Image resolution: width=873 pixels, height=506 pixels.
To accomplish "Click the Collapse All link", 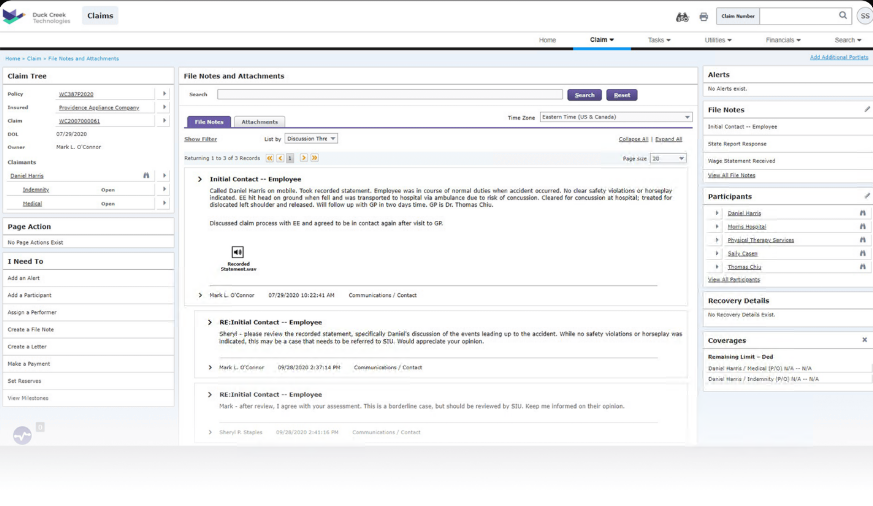I will [633, 139].
